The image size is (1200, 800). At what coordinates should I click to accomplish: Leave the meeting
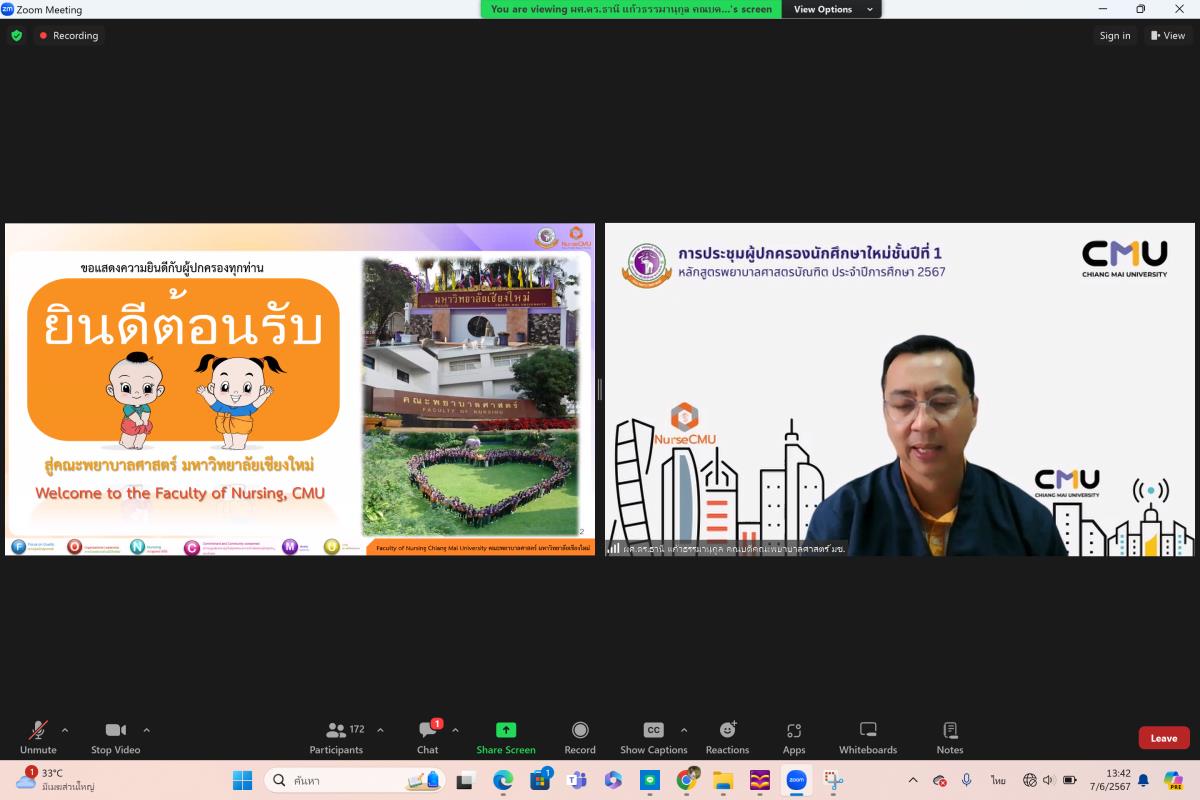[x=1164, y=738]
